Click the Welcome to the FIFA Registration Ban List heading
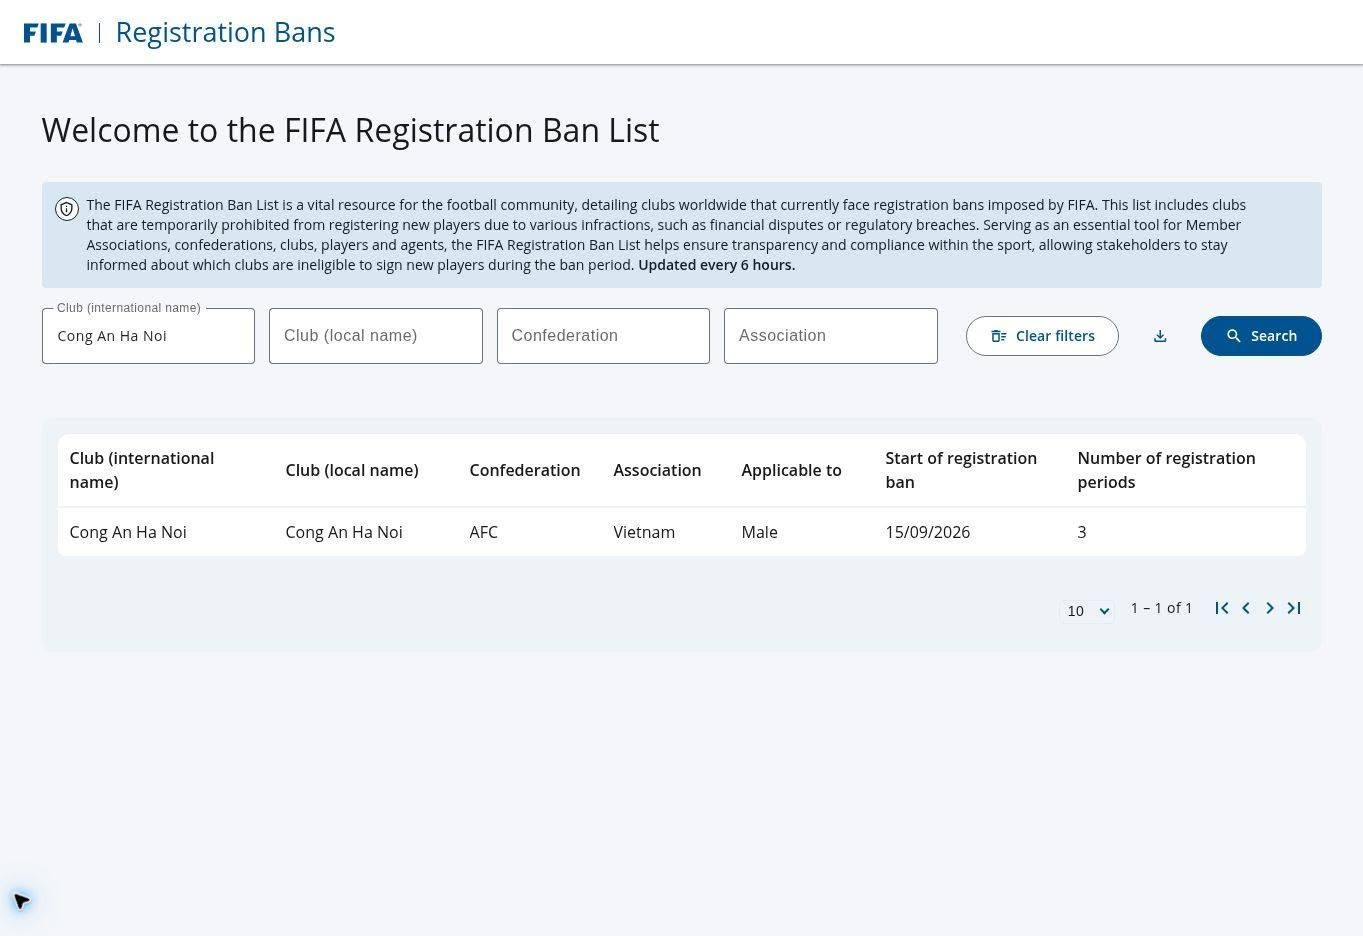Image resolution: width=1363 pixels, height=936 pixels. click(x=351, y=130)
